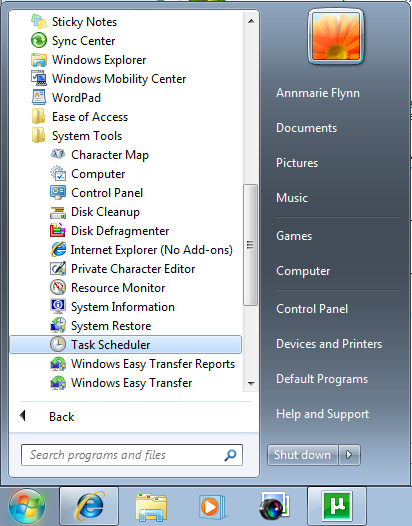Click the search magnifier icon
This screenshot has width=412, height=526.
coord(230,455)
